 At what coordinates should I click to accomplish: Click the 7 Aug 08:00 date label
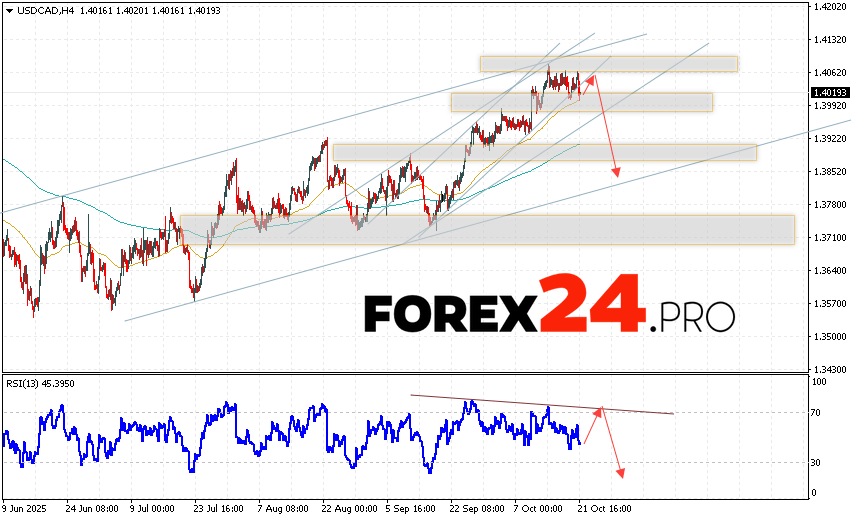point(283,508)
